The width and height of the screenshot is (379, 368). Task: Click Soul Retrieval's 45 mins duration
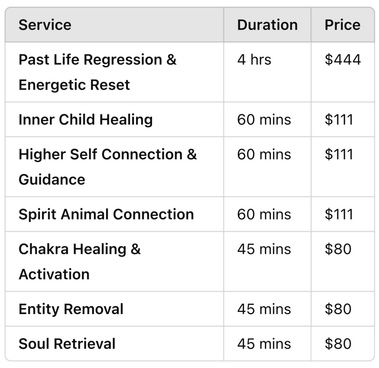(264, 344)
